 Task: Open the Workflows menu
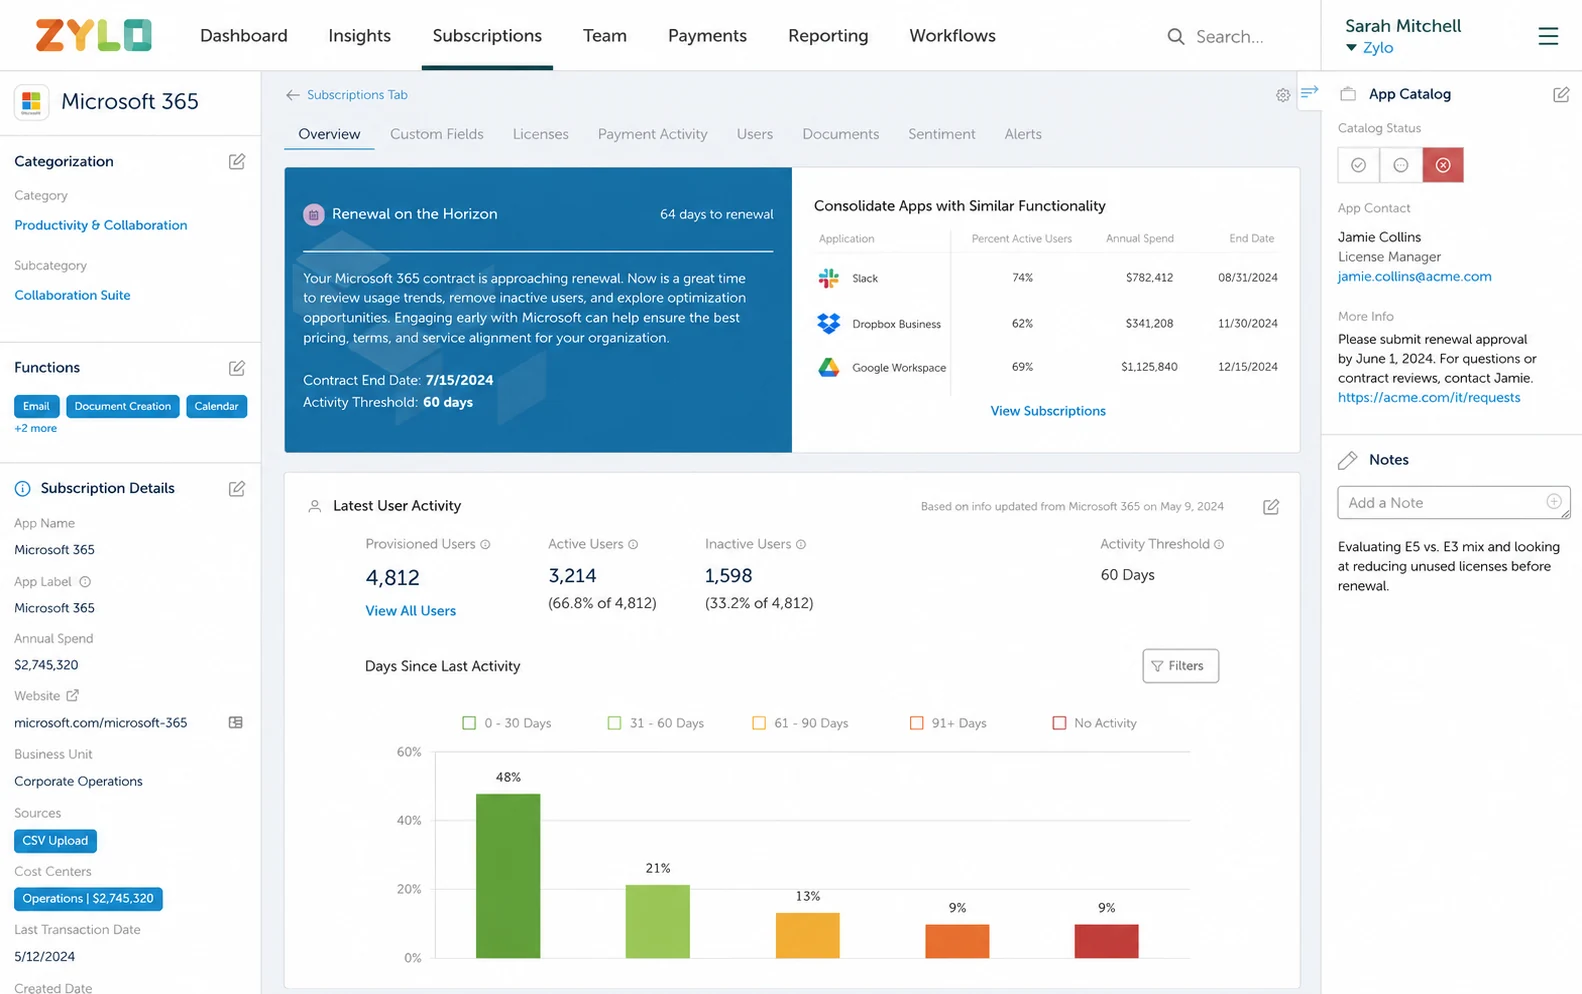(x=952, y=36)
